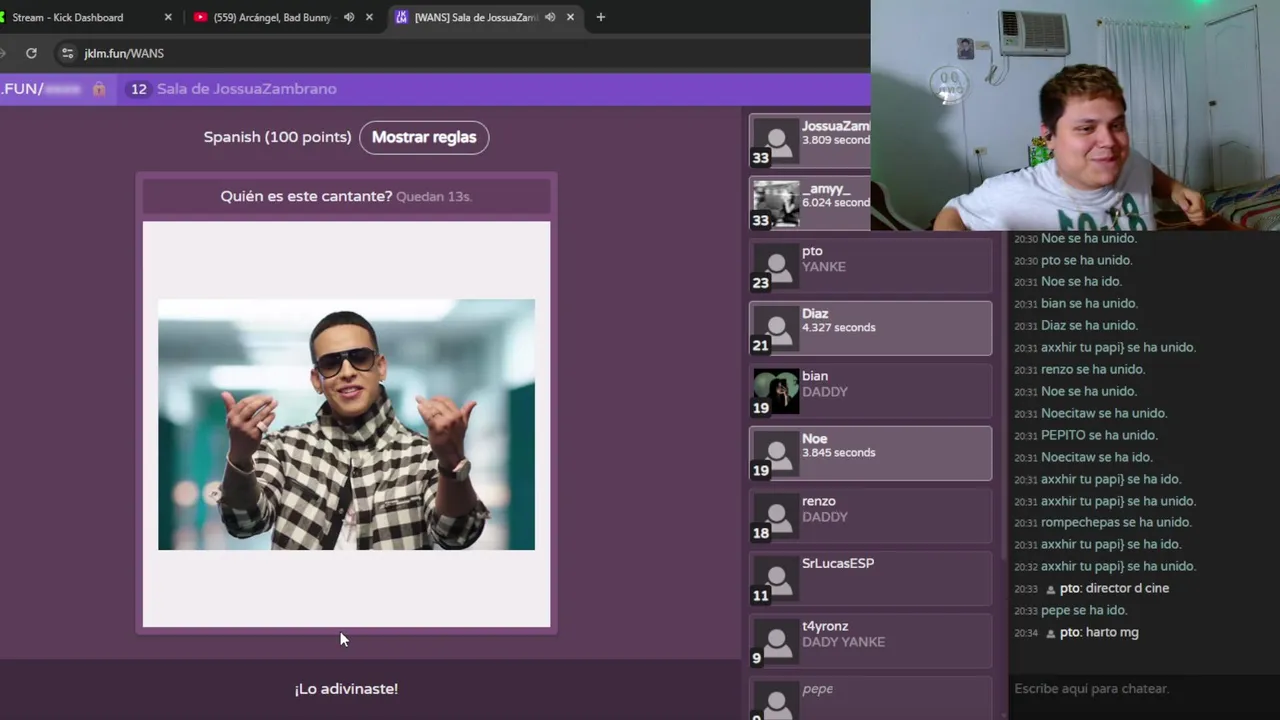
Task: Click pepe's avatar in scoreboard
Action: (776, 701)
